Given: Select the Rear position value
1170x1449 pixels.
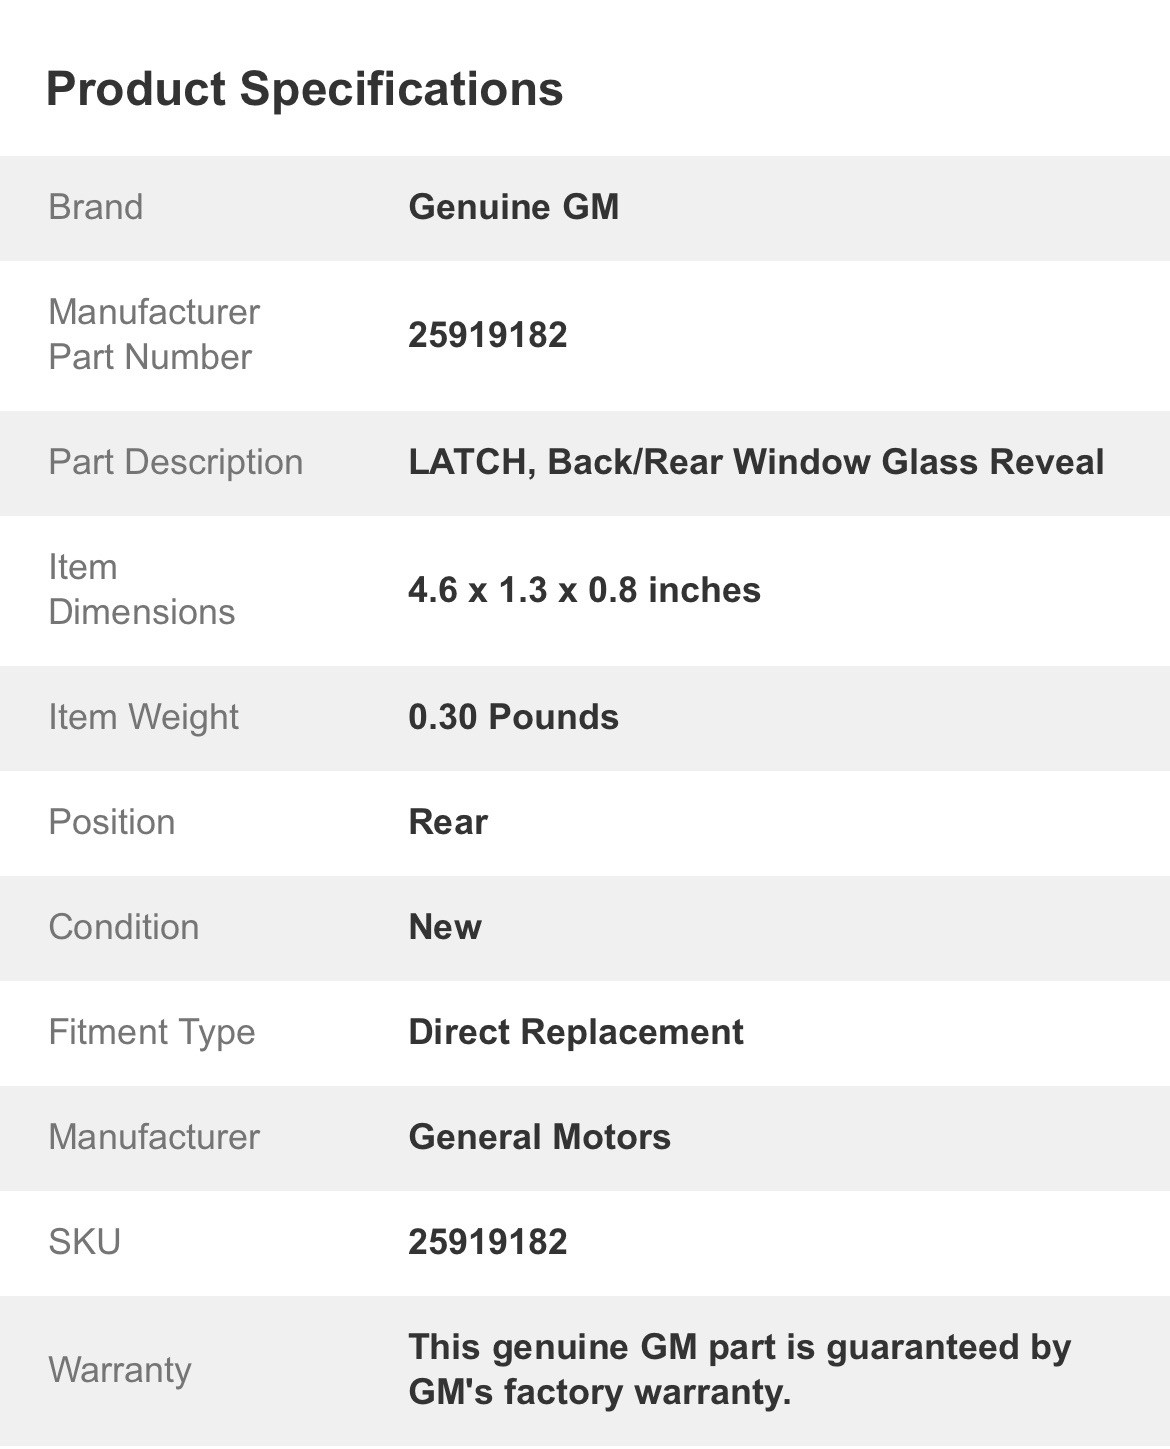Looking at the screenshot, I should 448,822.
